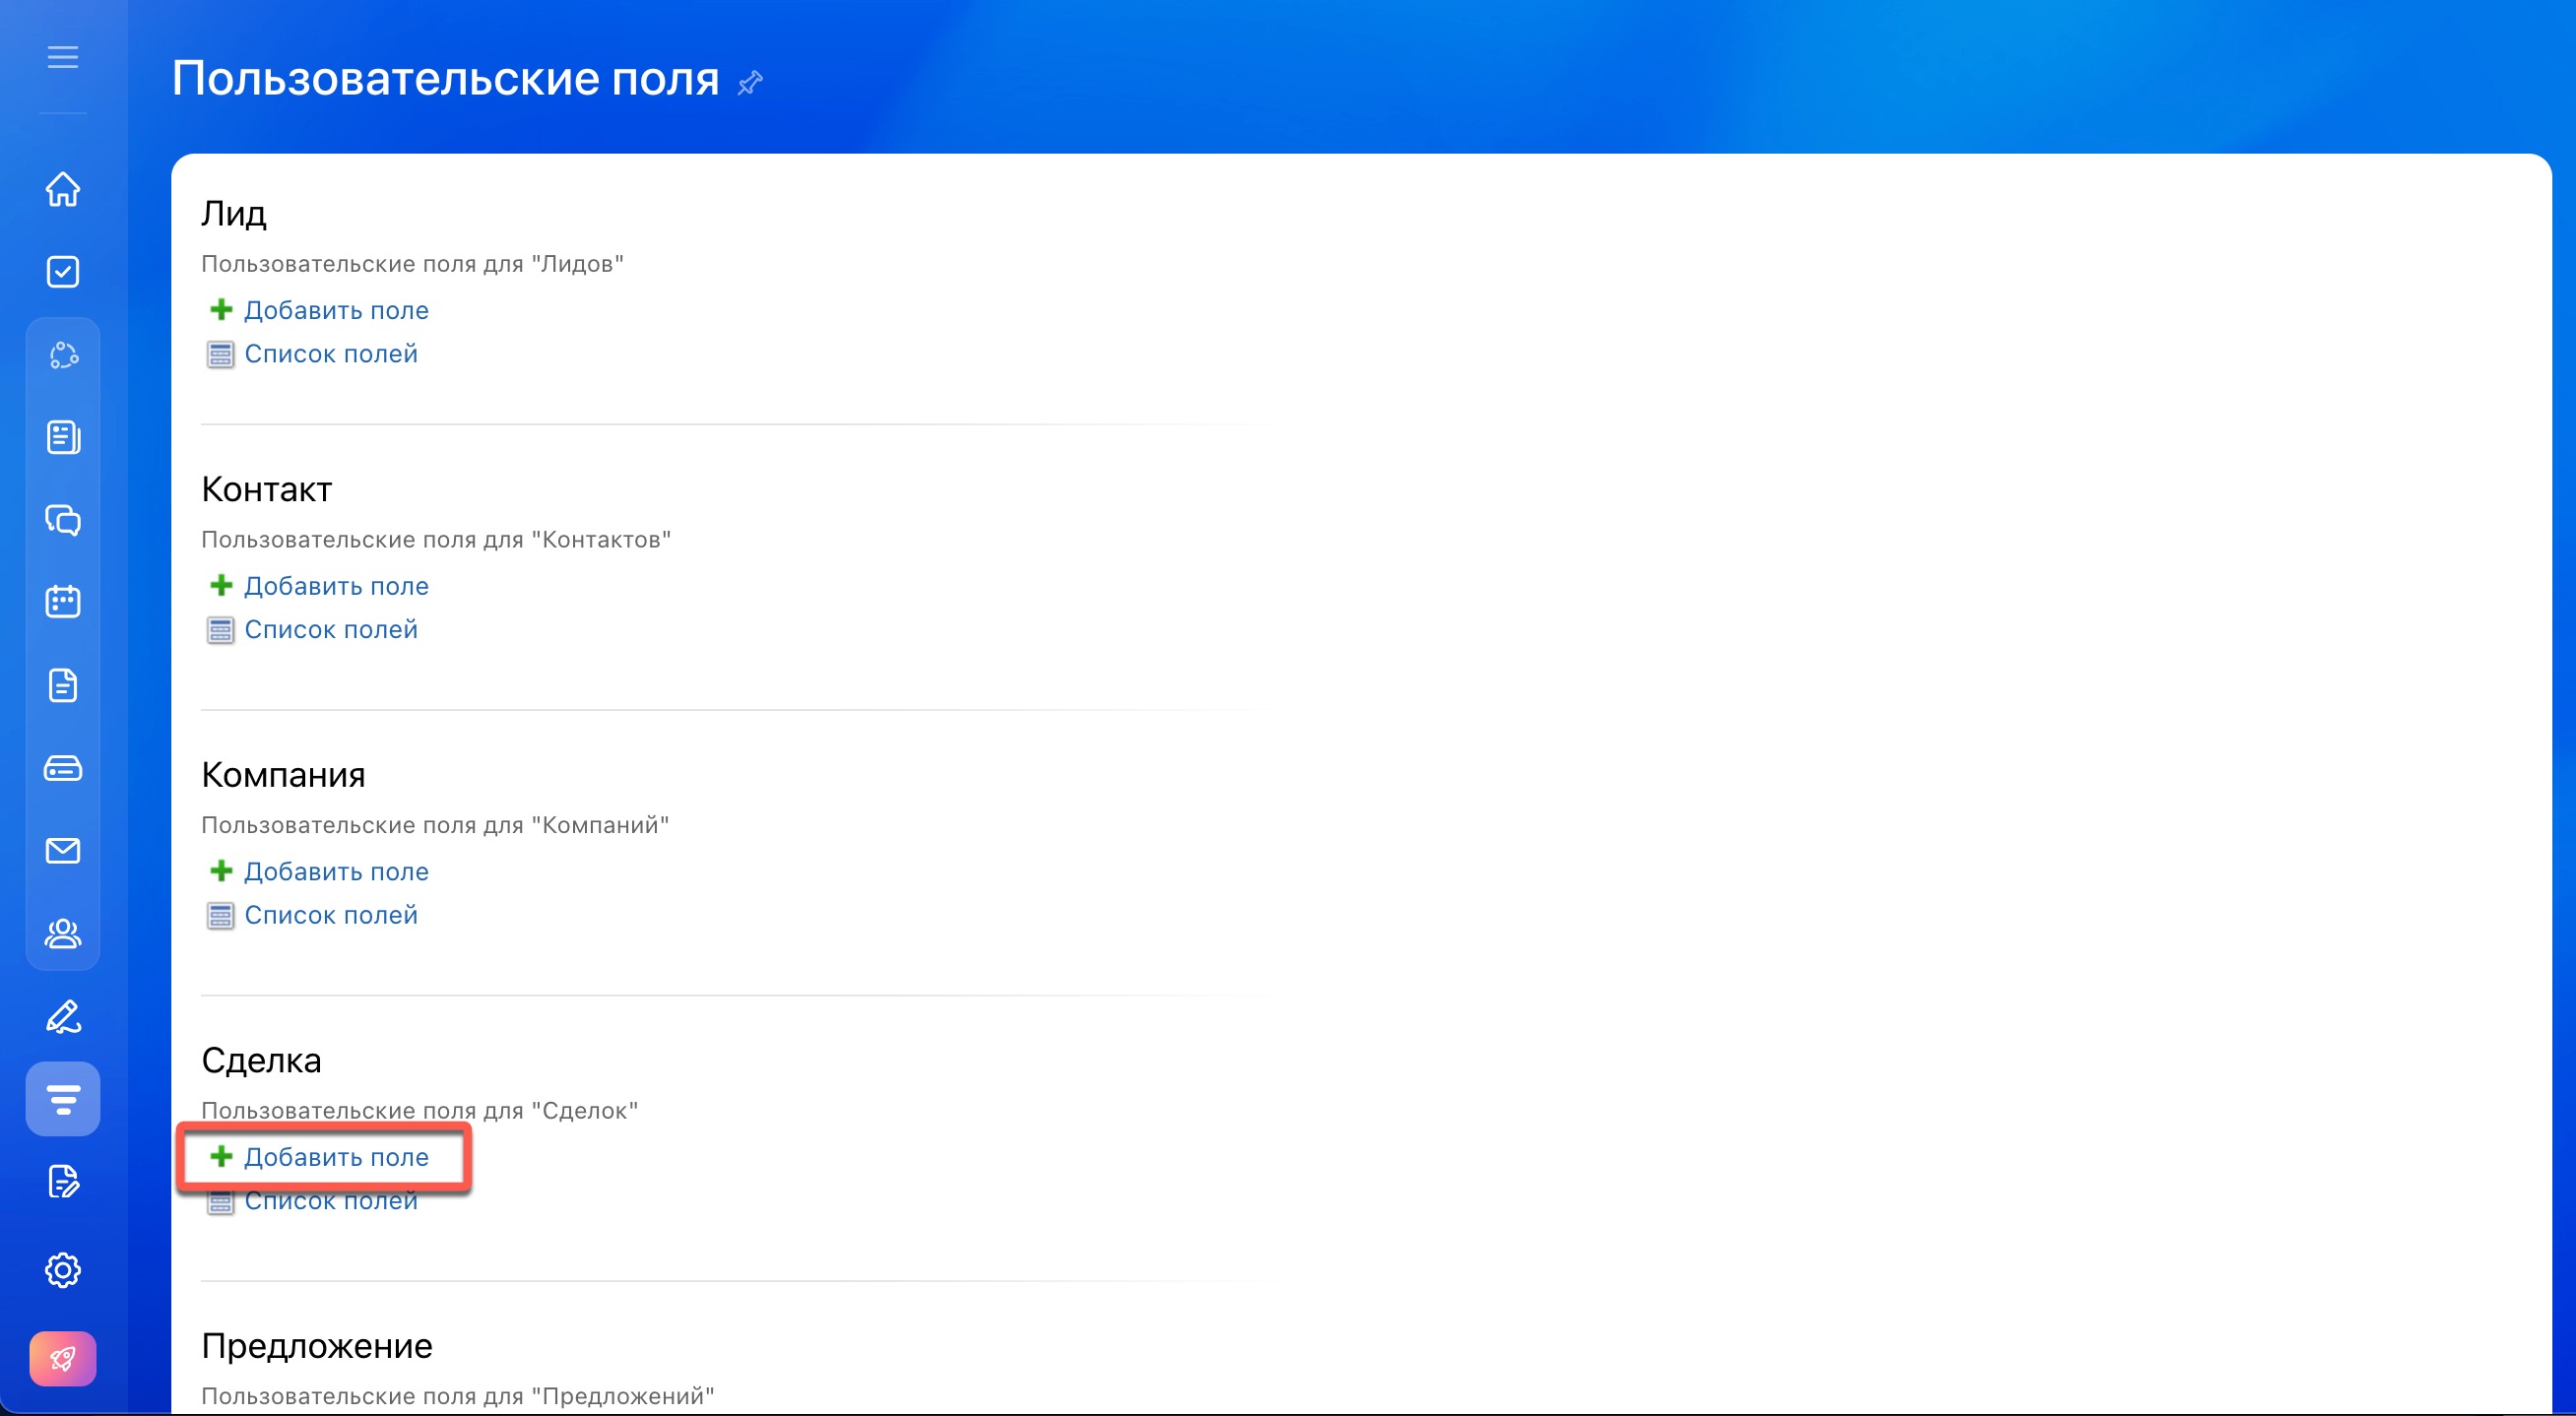This screenshot has width=2576, height=1416.
Task: Click the list icon under Компания
Action: point(220,915)
